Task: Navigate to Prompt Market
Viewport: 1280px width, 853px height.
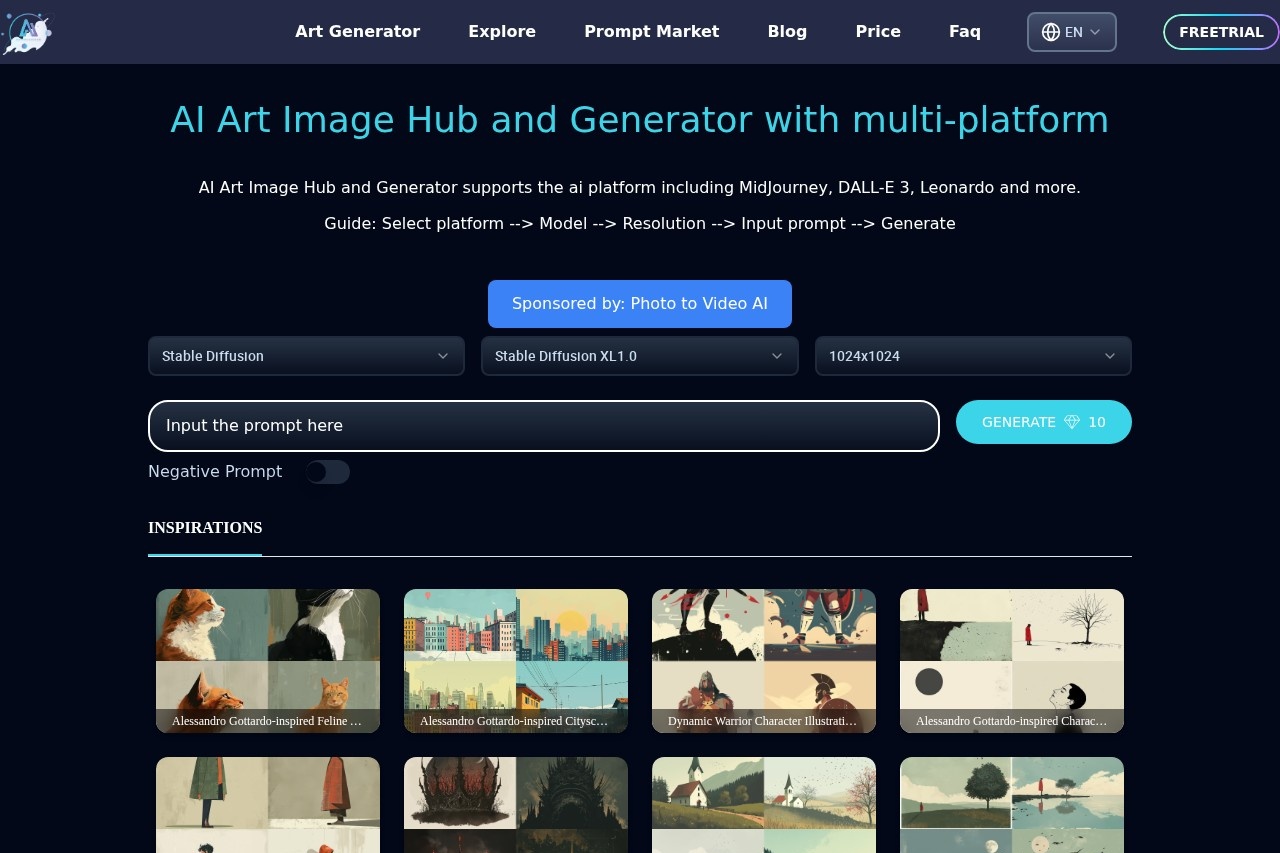Action: (x=651, y=32)
